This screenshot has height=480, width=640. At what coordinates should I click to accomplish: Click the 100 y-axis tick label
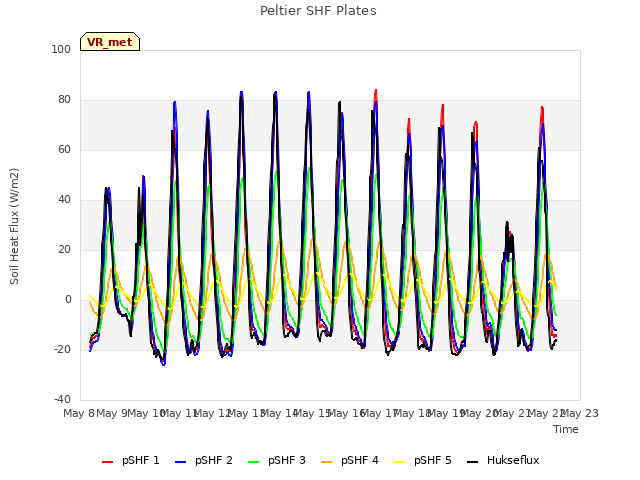coord(61,49)
